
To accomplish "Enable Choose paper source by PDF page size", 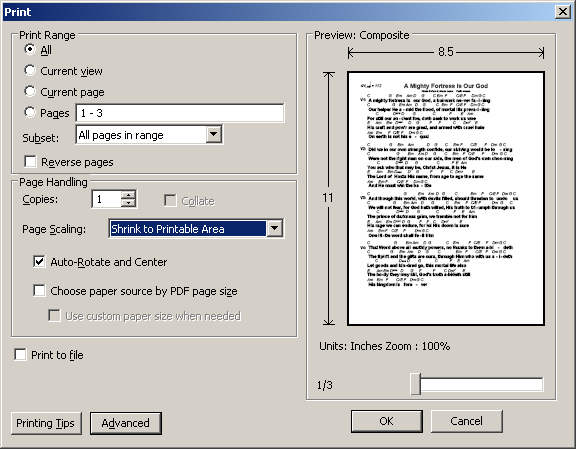I will tap(39, 290).
